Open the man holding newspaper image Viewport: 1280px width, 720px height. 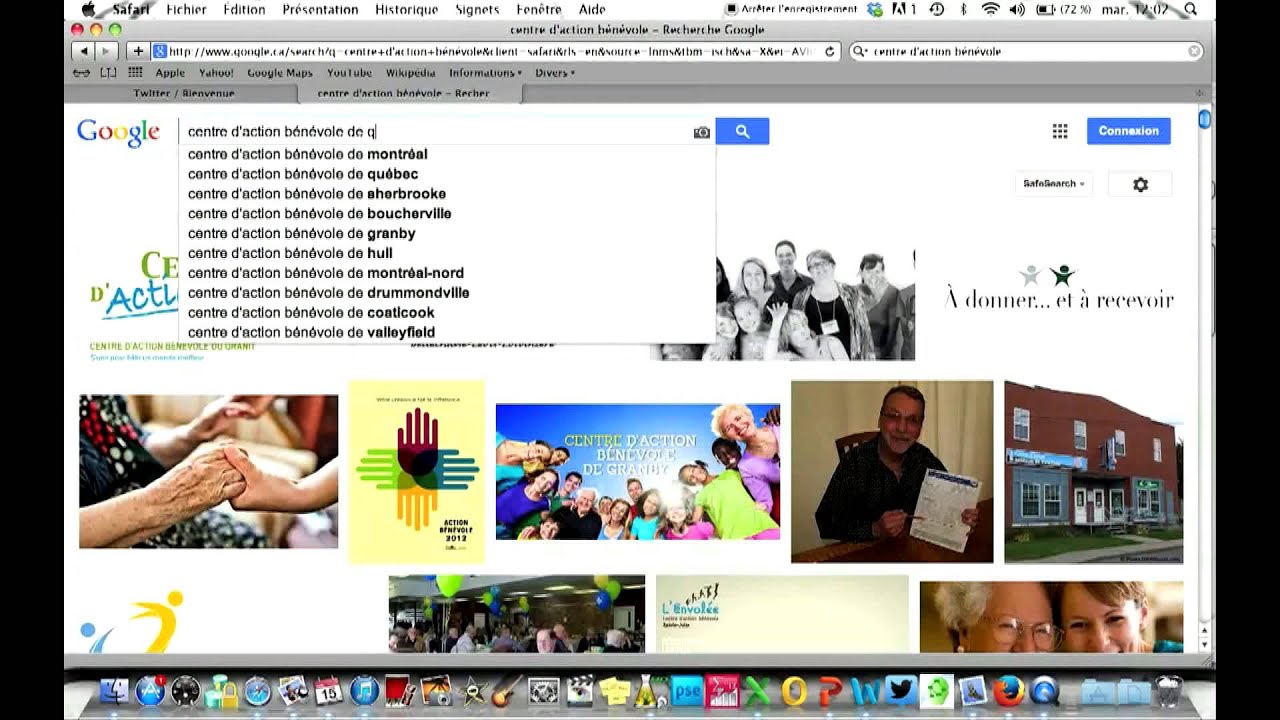[892, 471]
